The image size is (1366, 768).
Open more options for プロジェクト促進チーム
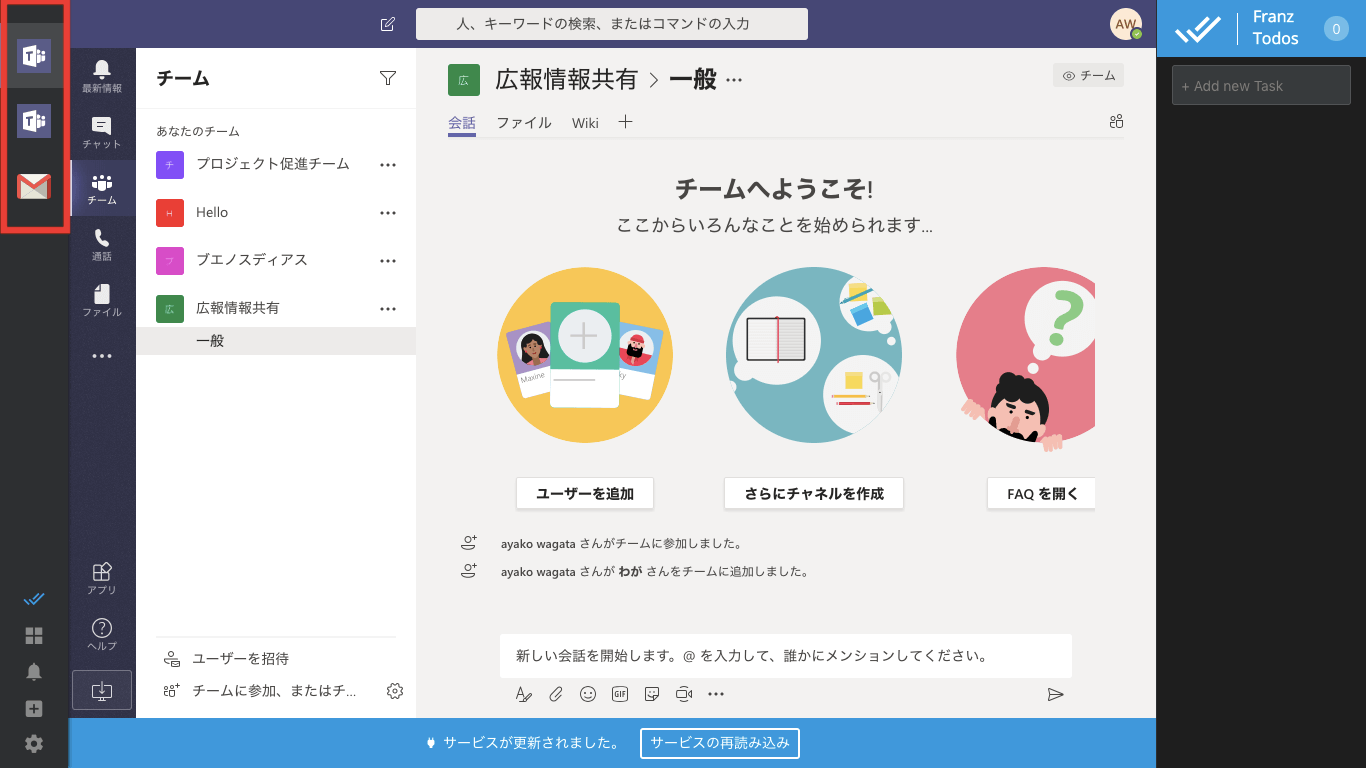point(388,165)
